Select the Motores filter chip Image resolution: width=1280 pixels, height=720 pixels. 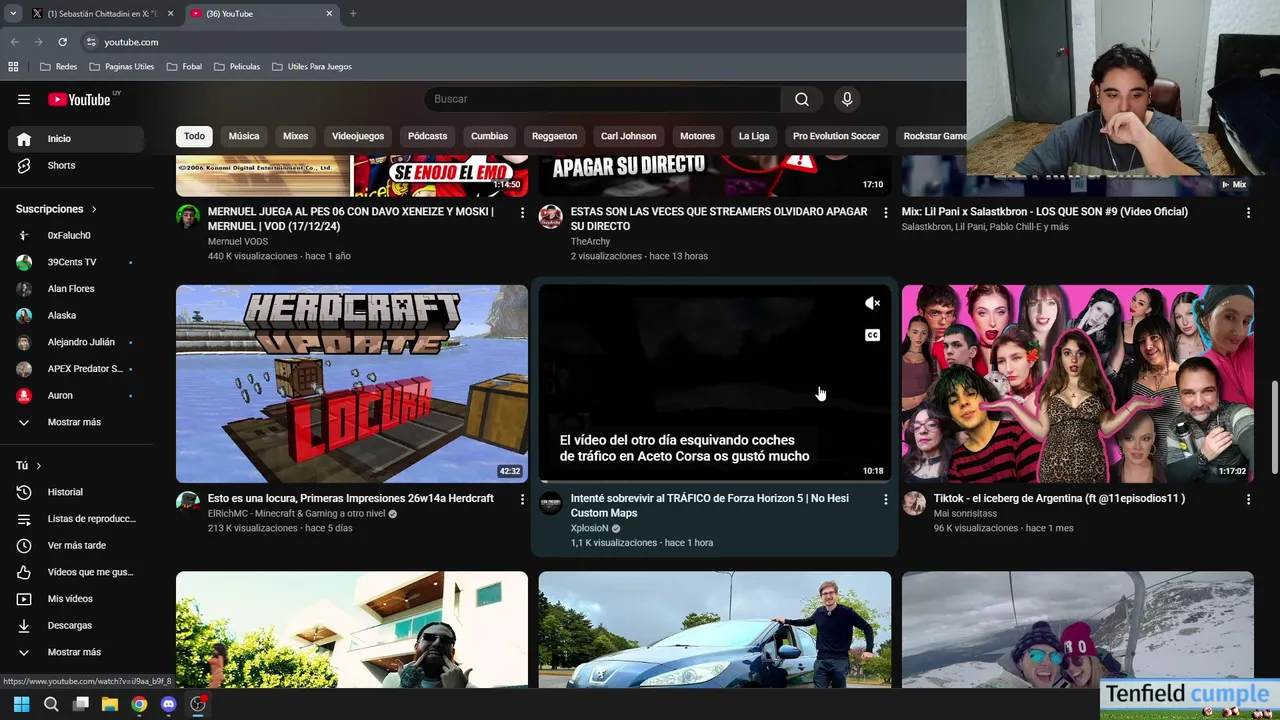click(697, 136)
